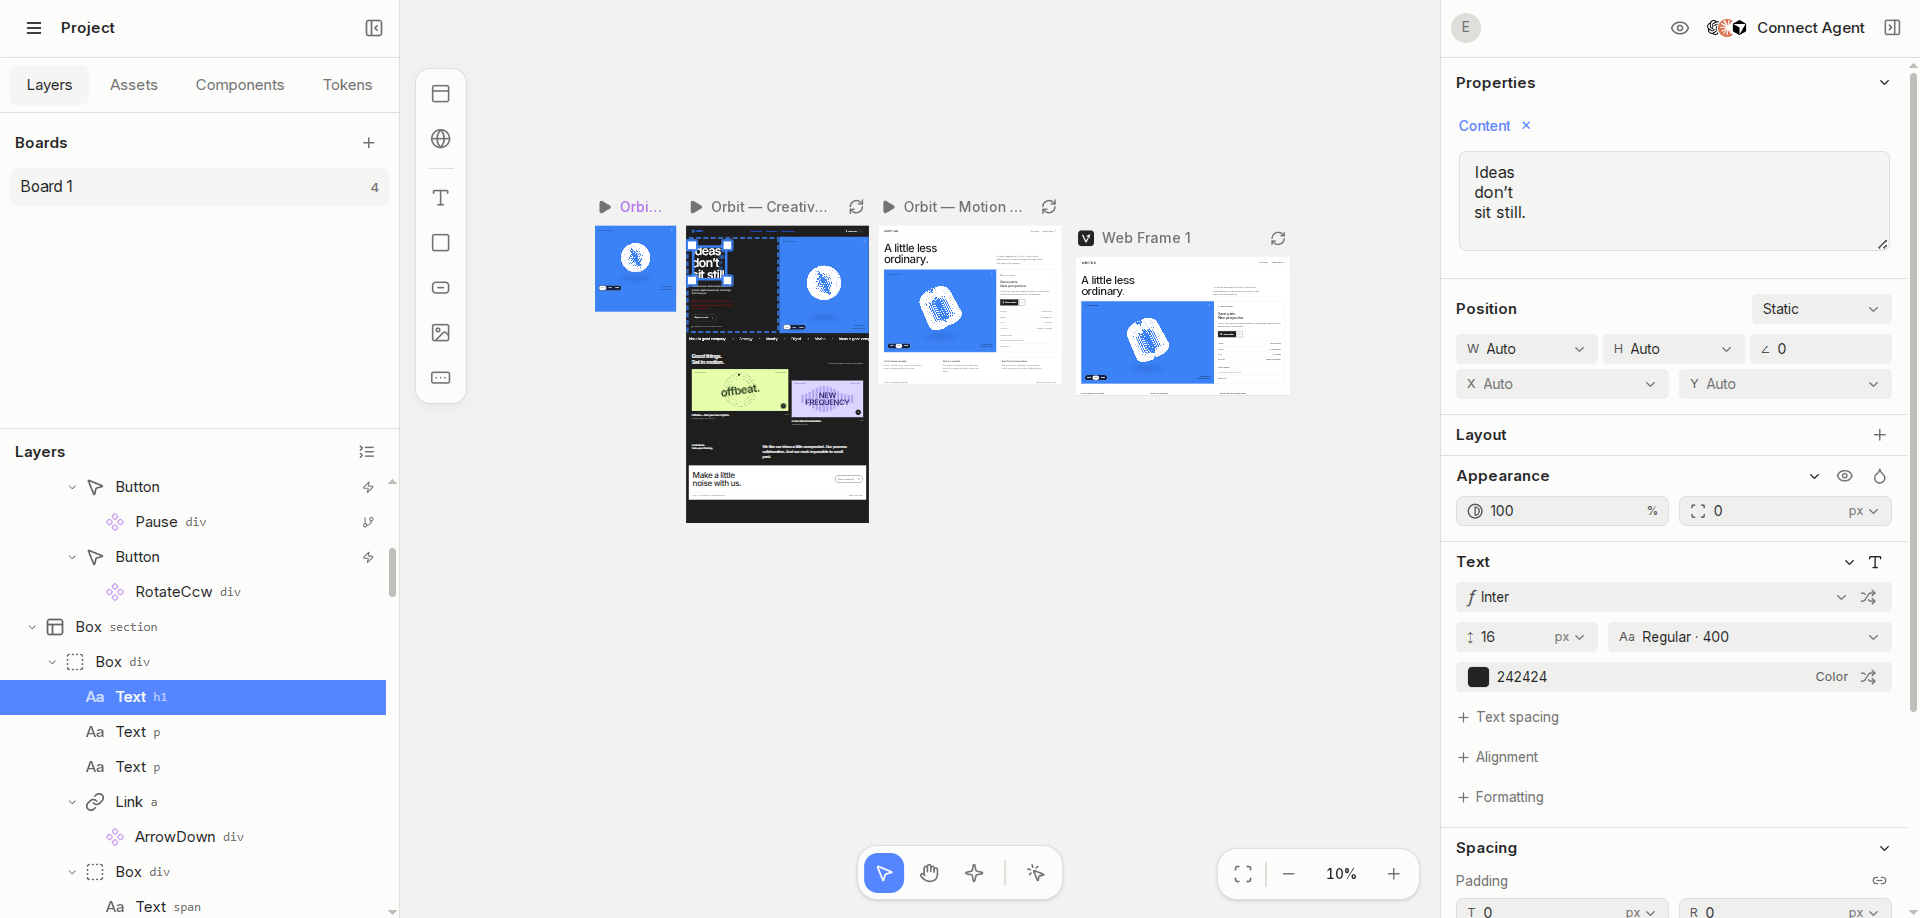Select Board 1 in boards list
Screen dimensions: 1920x918
(x=199, y=187)
